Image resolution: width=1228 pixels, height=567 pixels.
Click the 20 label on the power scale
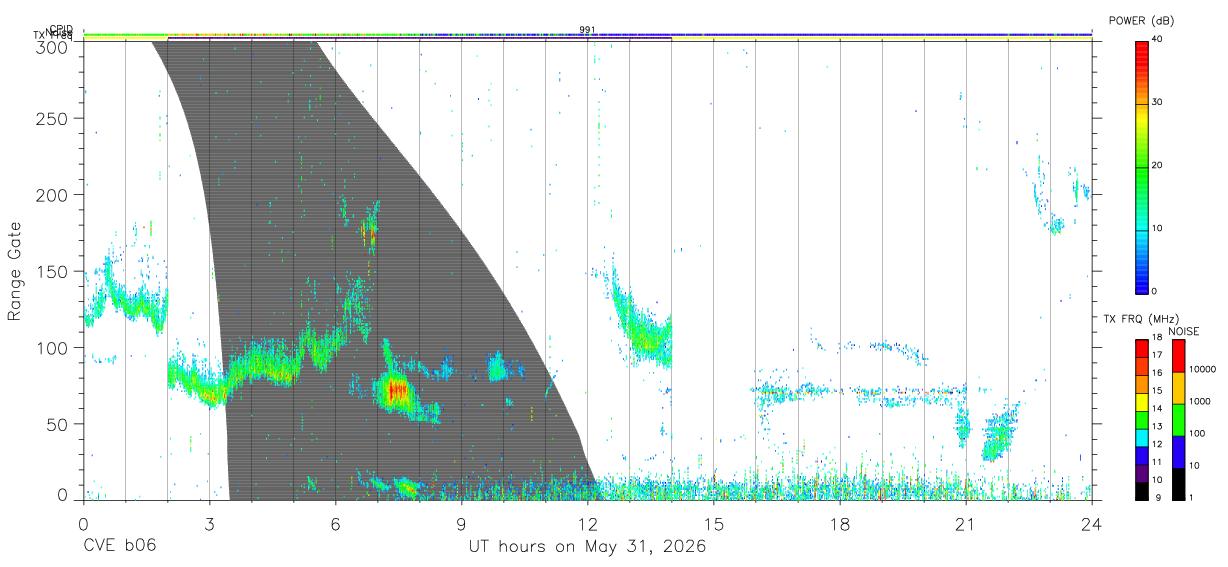1158,166
